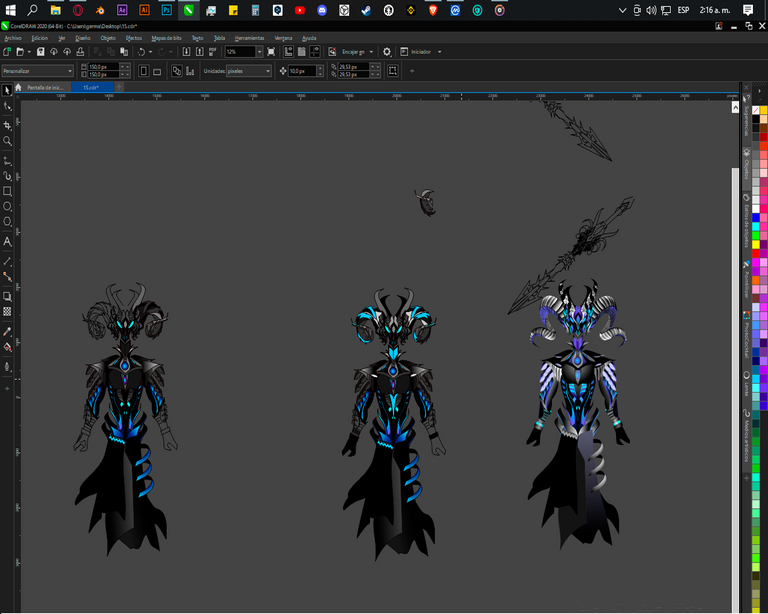Open Photoshop from Windows taskbar
The width and height of the screenshot is (768, 614).
pyautogui.click(x=167, y=10)
